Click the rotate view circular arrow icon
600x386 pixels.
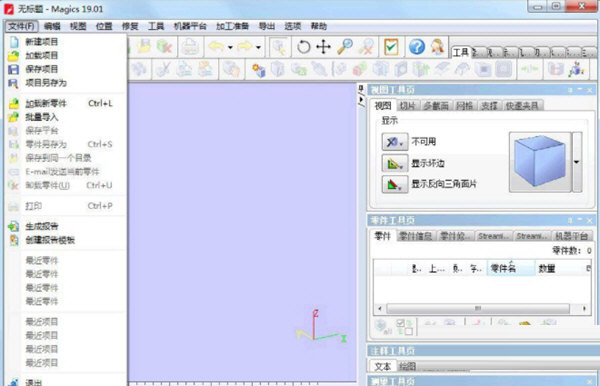pyautogui.click(x=303, y=47)
